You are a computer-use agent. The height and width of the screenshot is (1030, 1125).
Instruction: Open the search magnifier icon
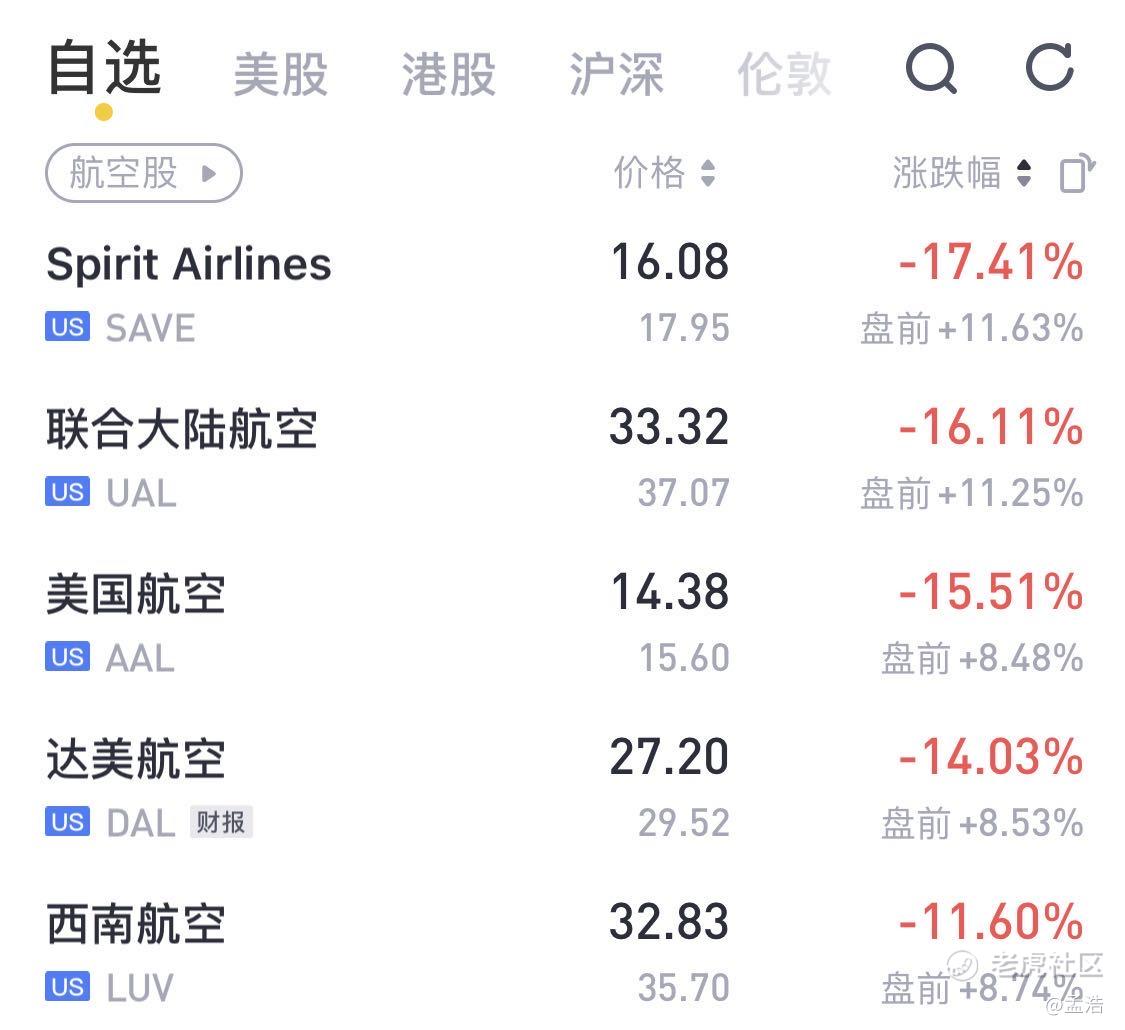tap(931, 69)
